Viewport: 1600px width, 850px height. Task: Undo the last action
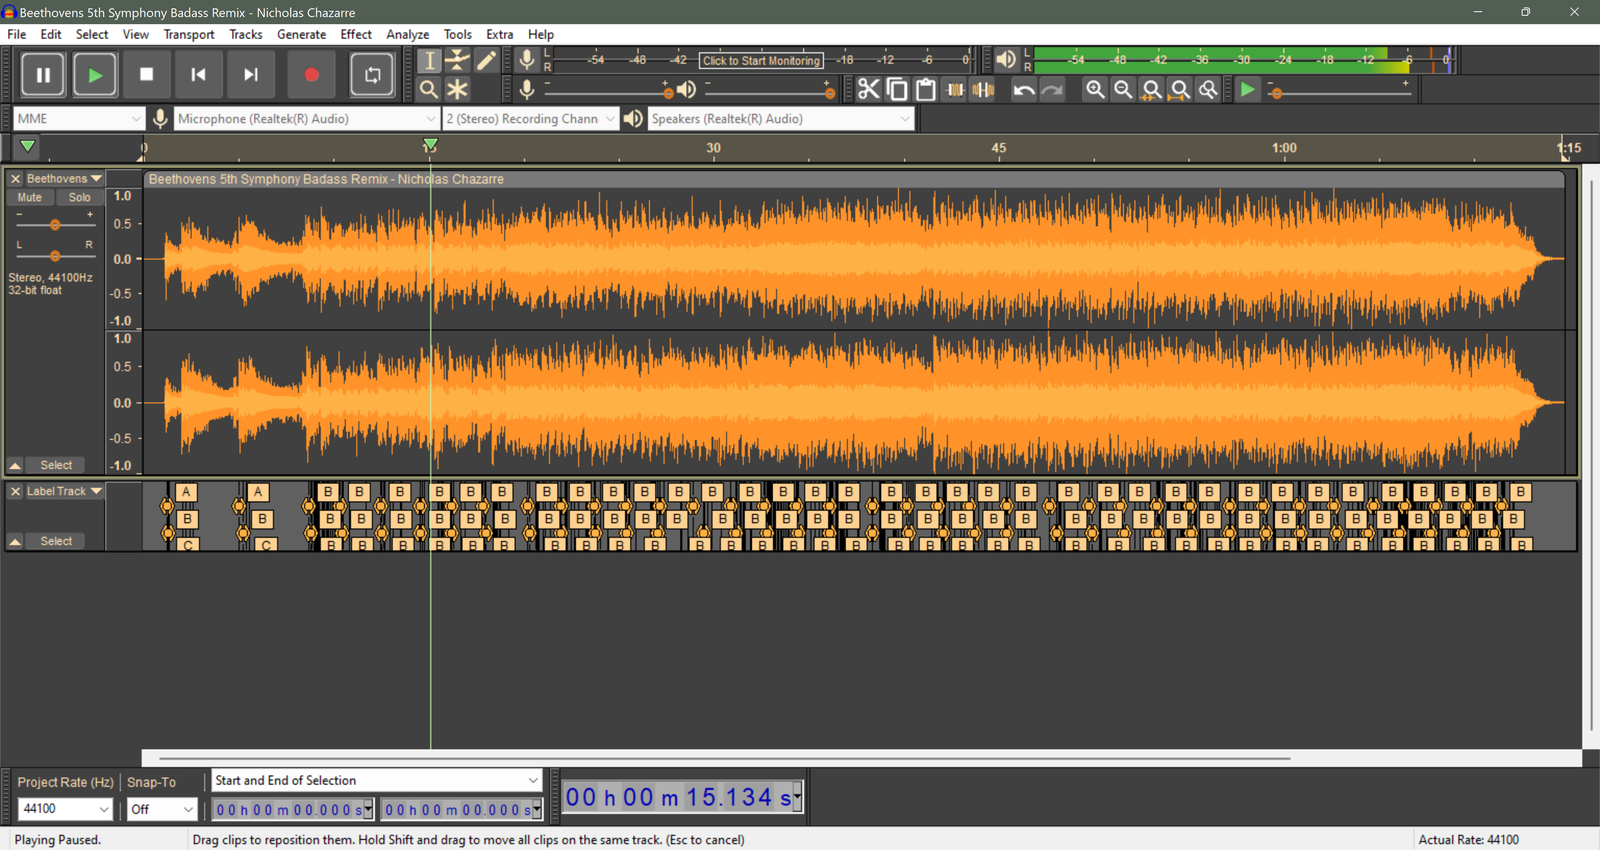[1023, 90]
